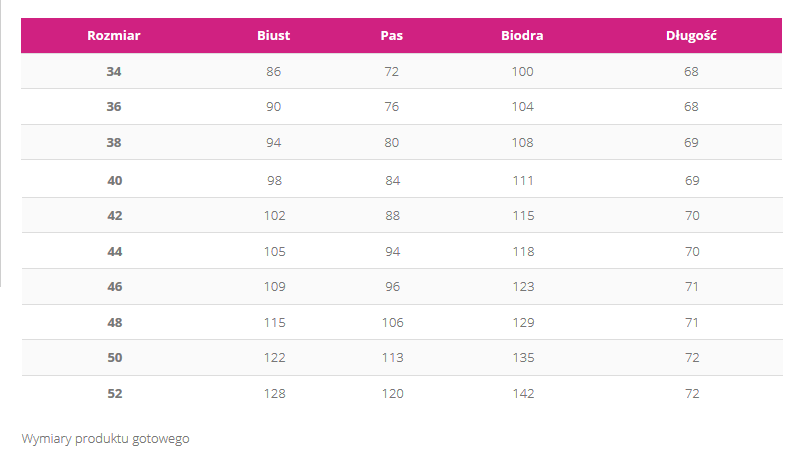This screenshot has width=802, height=464.
Task: Select size 36 row label
Action: tap(114, 107)
